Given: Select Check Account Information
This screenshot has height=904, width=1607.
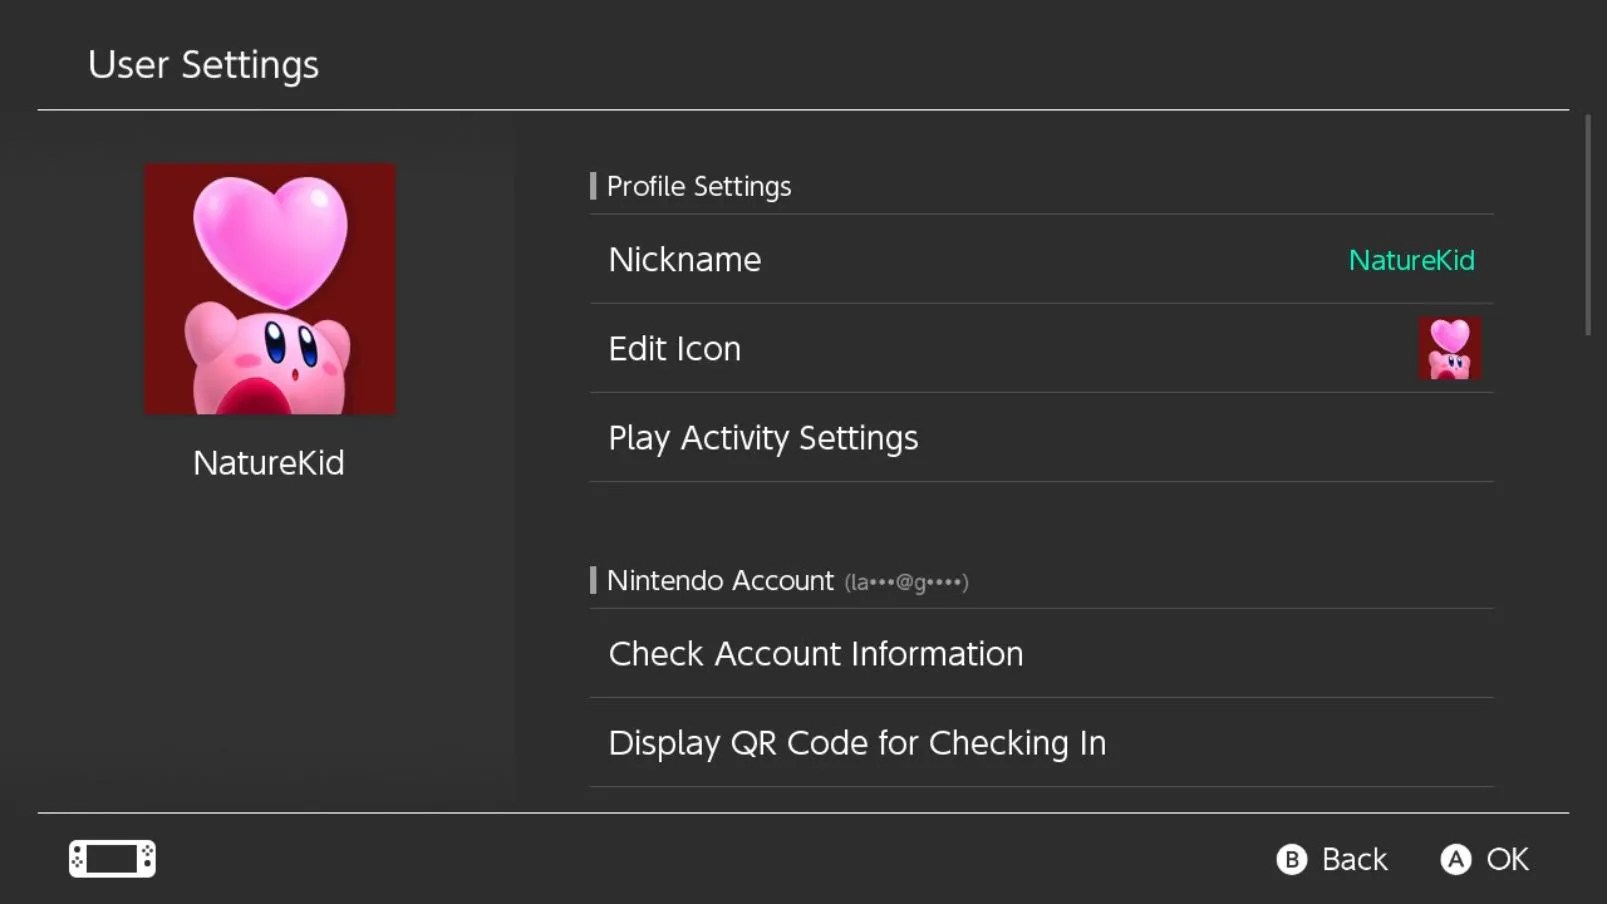Looking at the screenshot, I should click(815, 653).
